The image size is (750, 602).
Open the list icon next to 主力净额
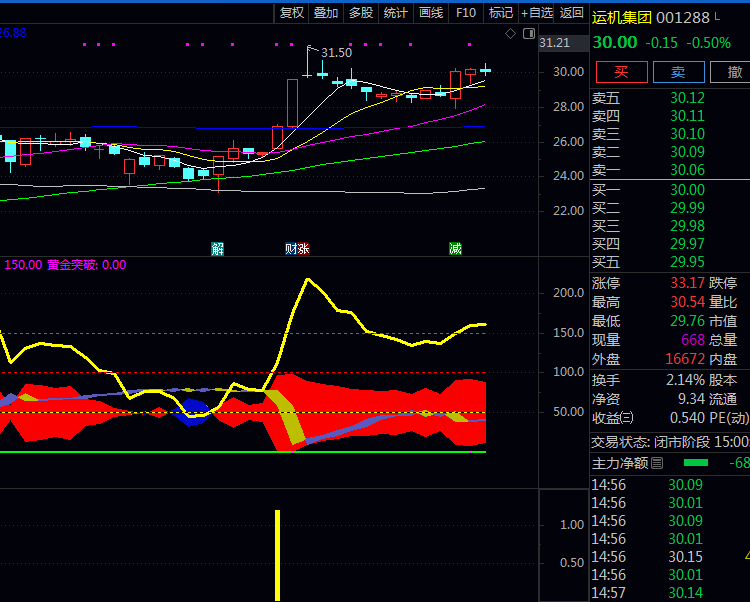657,463
